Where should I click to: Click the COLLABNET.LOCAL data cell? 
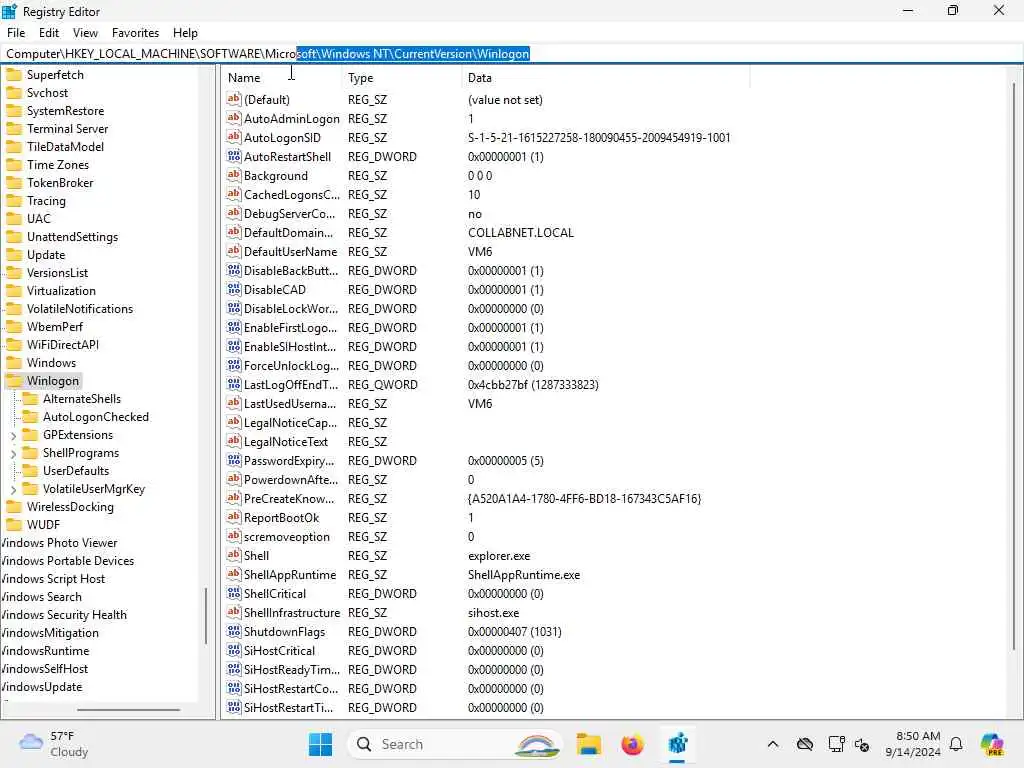click(x=520, y=232)
